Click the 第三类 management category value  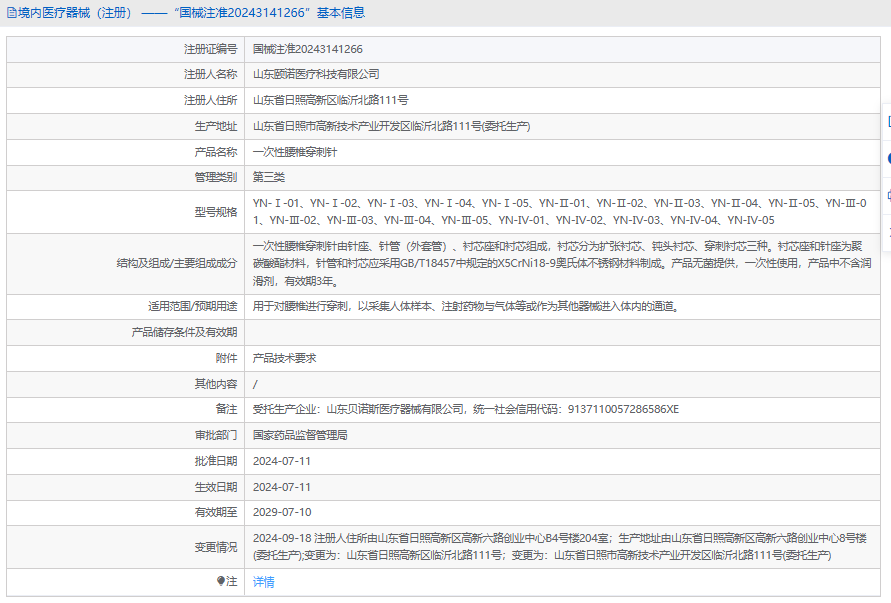[269, 177]
